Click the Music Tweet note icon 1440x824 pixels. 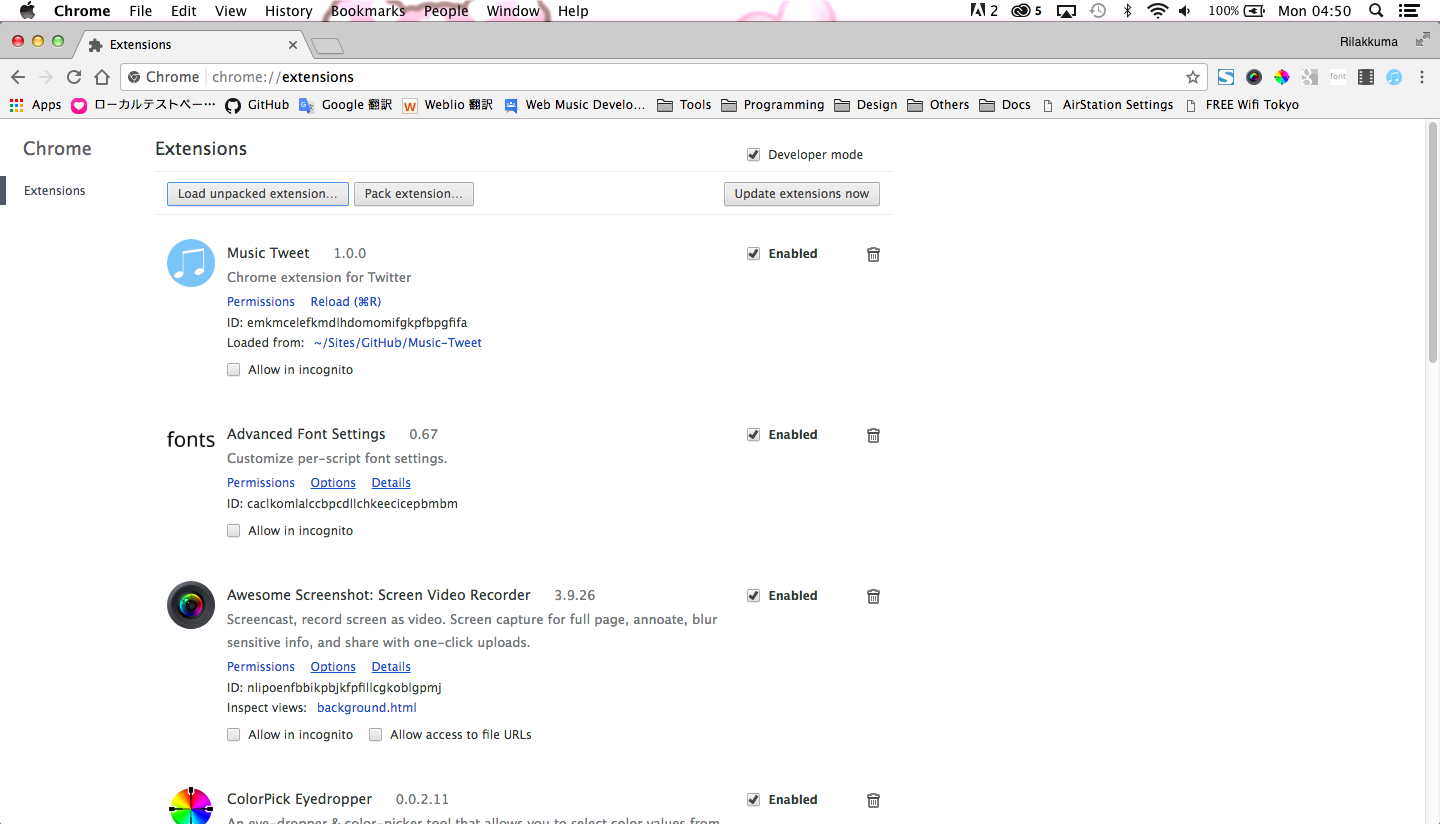click(191, 263)
